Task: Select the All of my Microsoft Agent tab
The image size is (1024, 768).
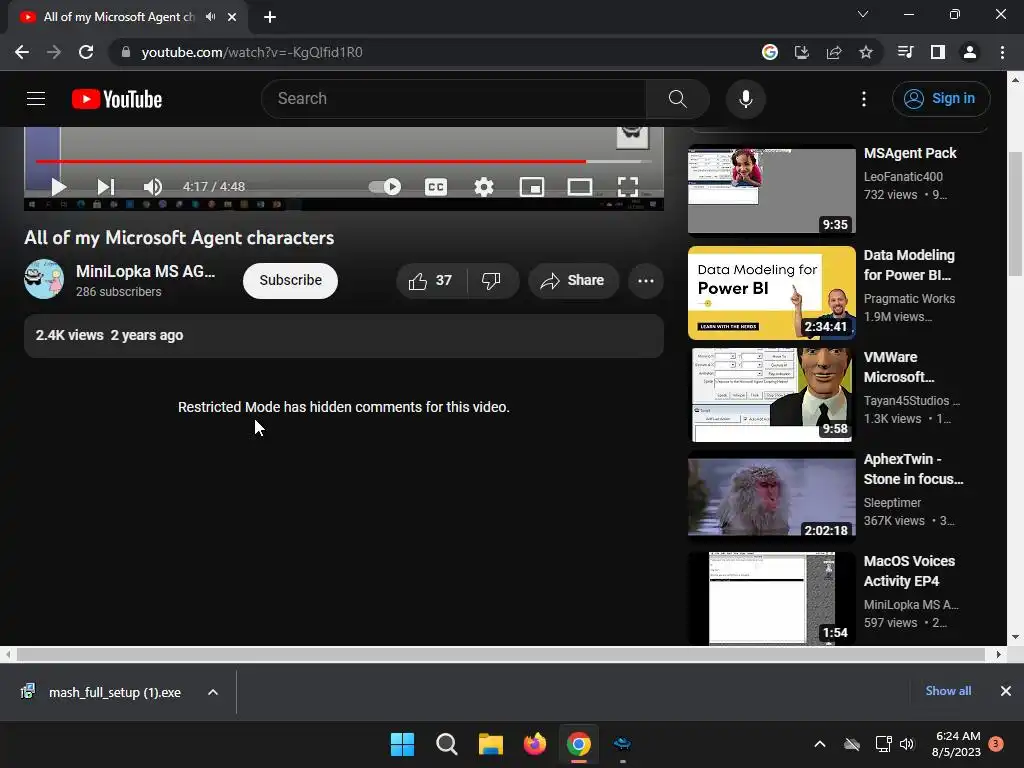Action: (118, 17)
